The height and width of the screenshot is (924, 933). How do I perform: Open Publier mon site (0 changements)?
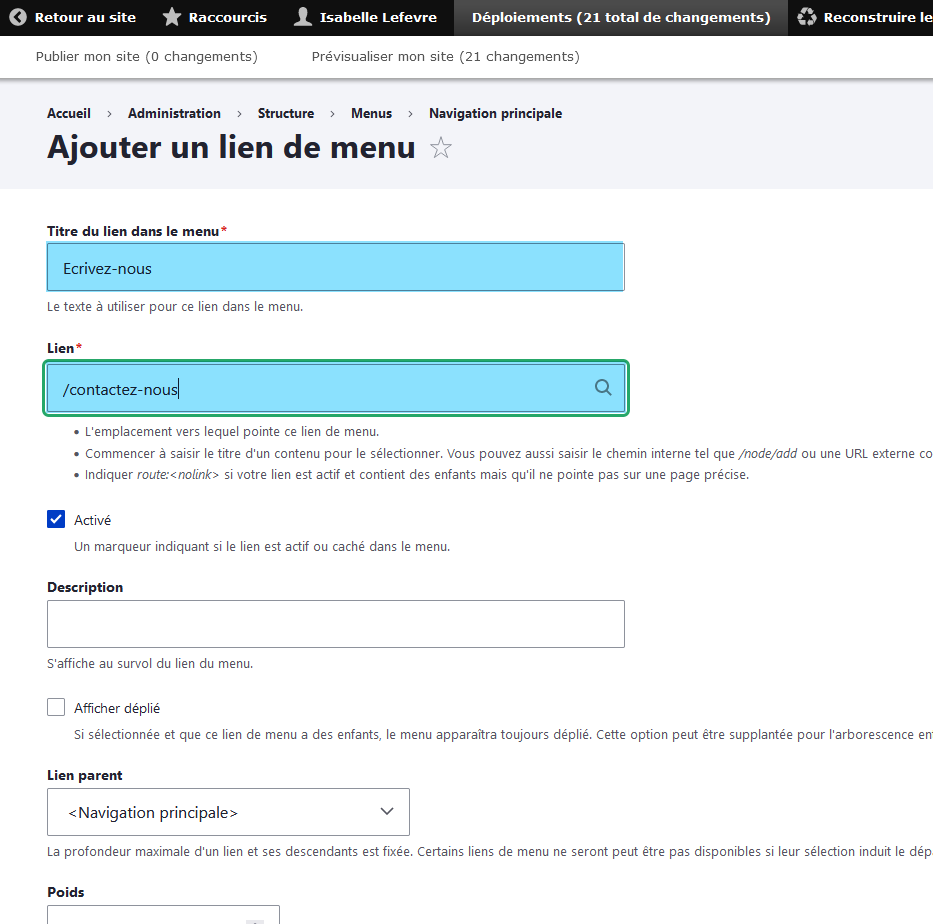tap(146, 57)
